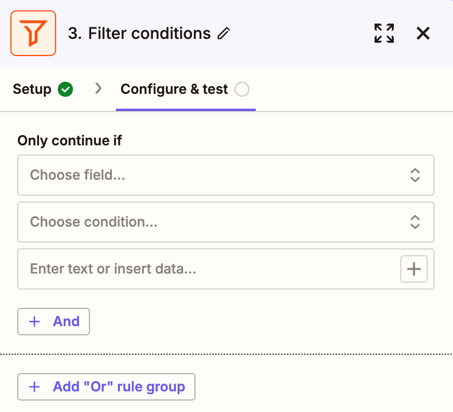Click the plus icon on the And button
The height and width of the screenshot is (412, 453).
coord(34,322)
